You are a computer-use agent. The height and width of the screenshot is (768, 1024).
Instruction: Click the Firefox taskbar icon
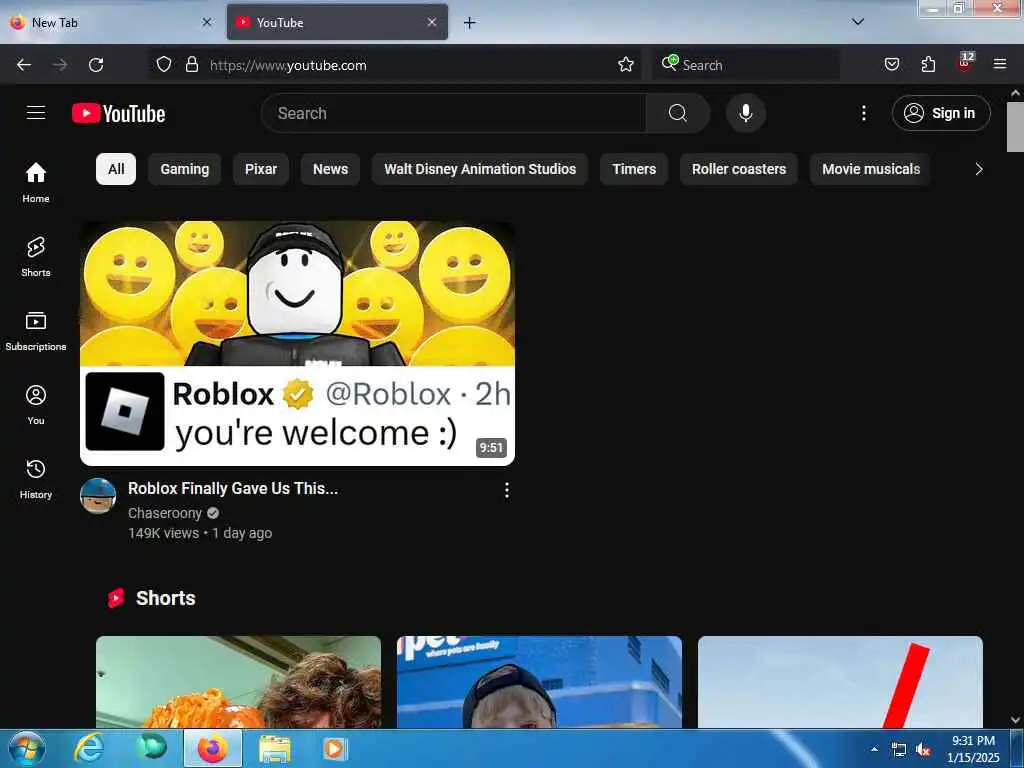point(213,749)
